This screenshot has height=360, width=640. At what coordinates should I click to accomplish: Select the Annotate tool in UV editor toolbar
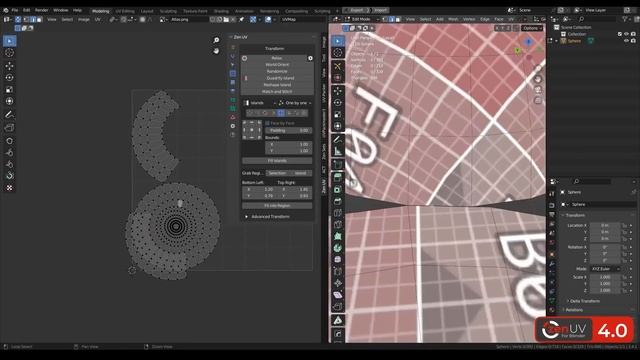tap(9, 115)
